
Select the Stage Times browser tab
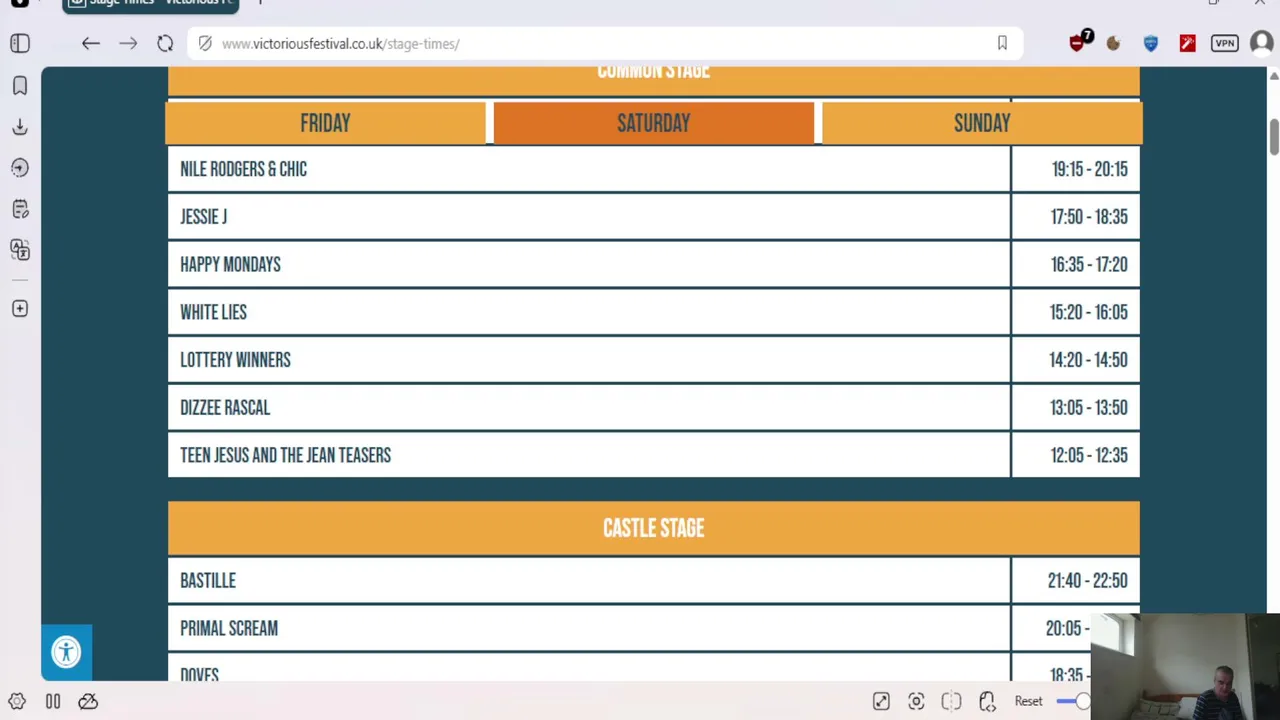[150, 5]
